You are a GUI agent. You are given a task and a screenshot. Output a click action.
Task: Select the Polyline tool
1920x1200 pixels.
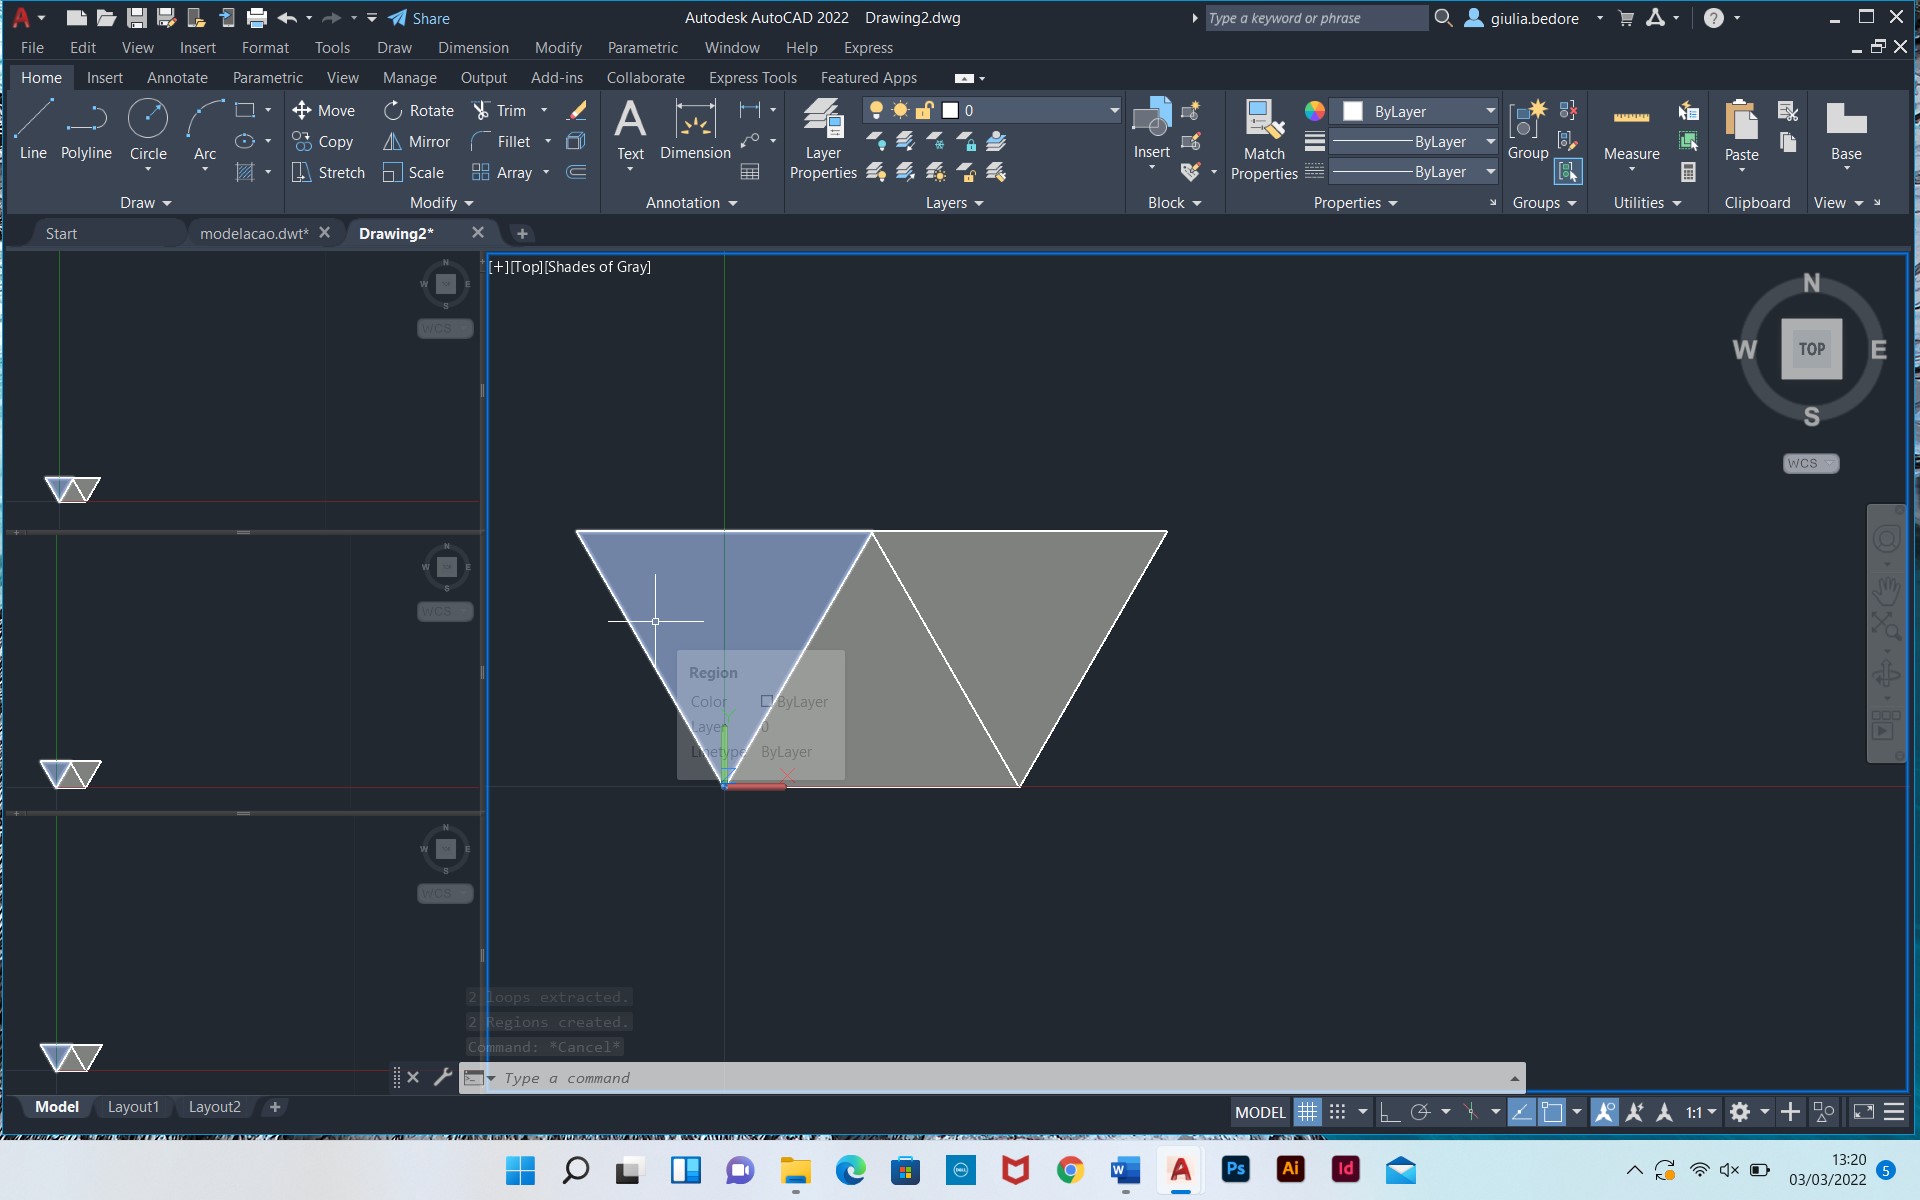point(86,129)
